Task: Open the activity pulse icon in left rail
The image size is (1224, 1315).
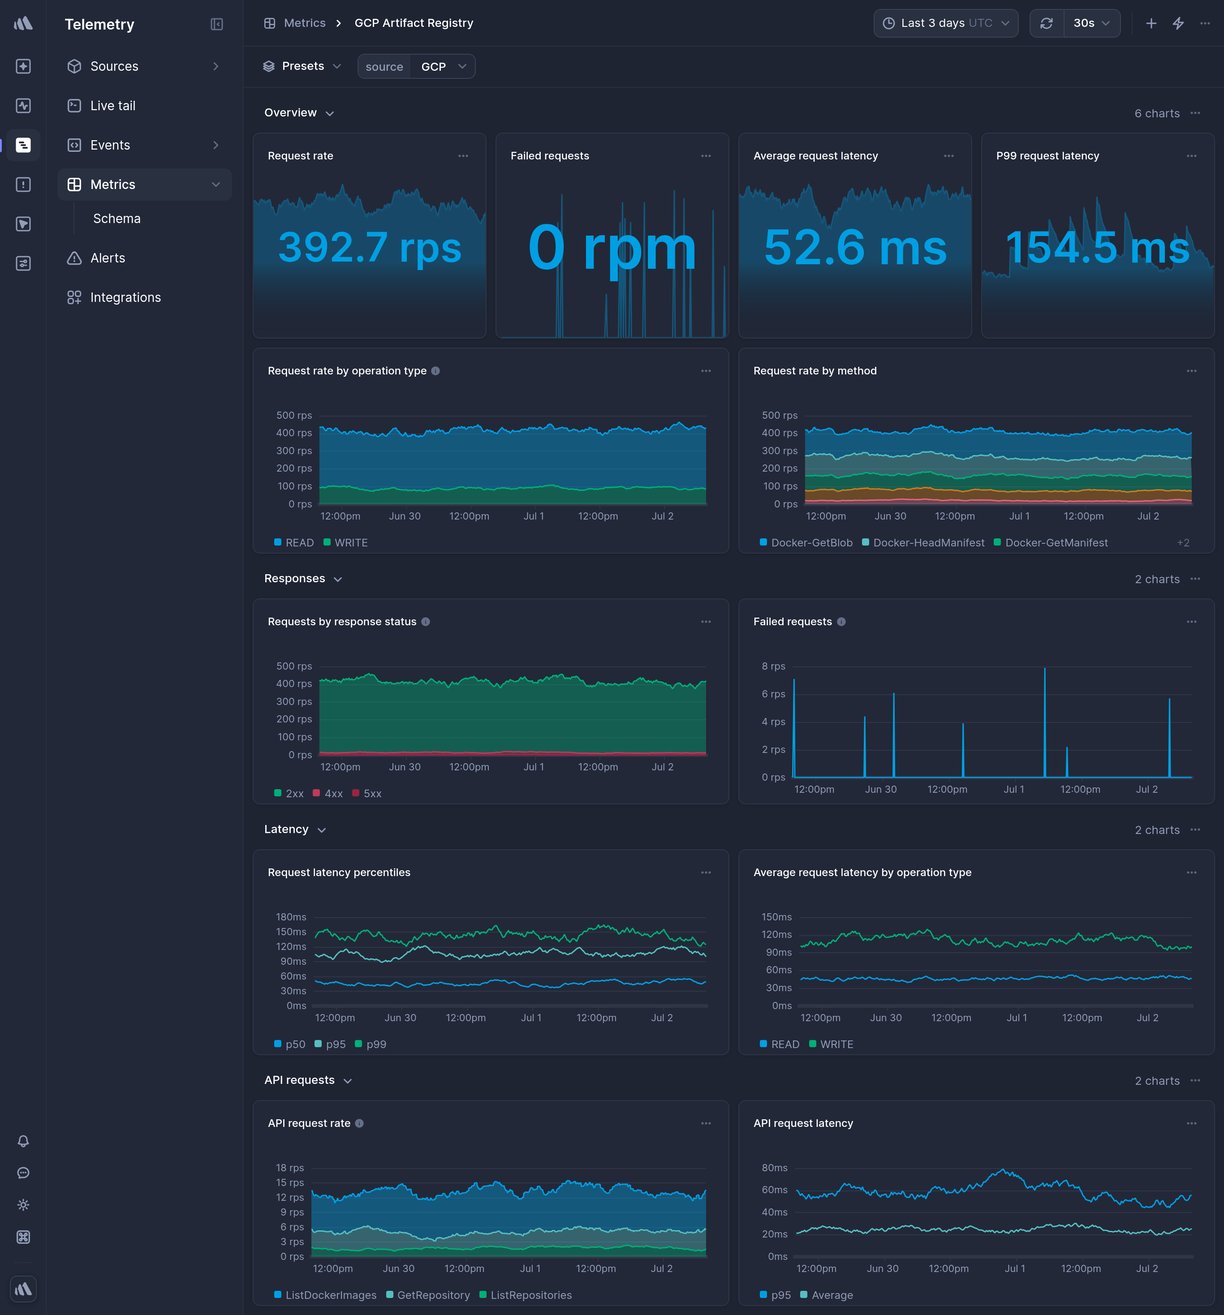Action: point(23,106)
